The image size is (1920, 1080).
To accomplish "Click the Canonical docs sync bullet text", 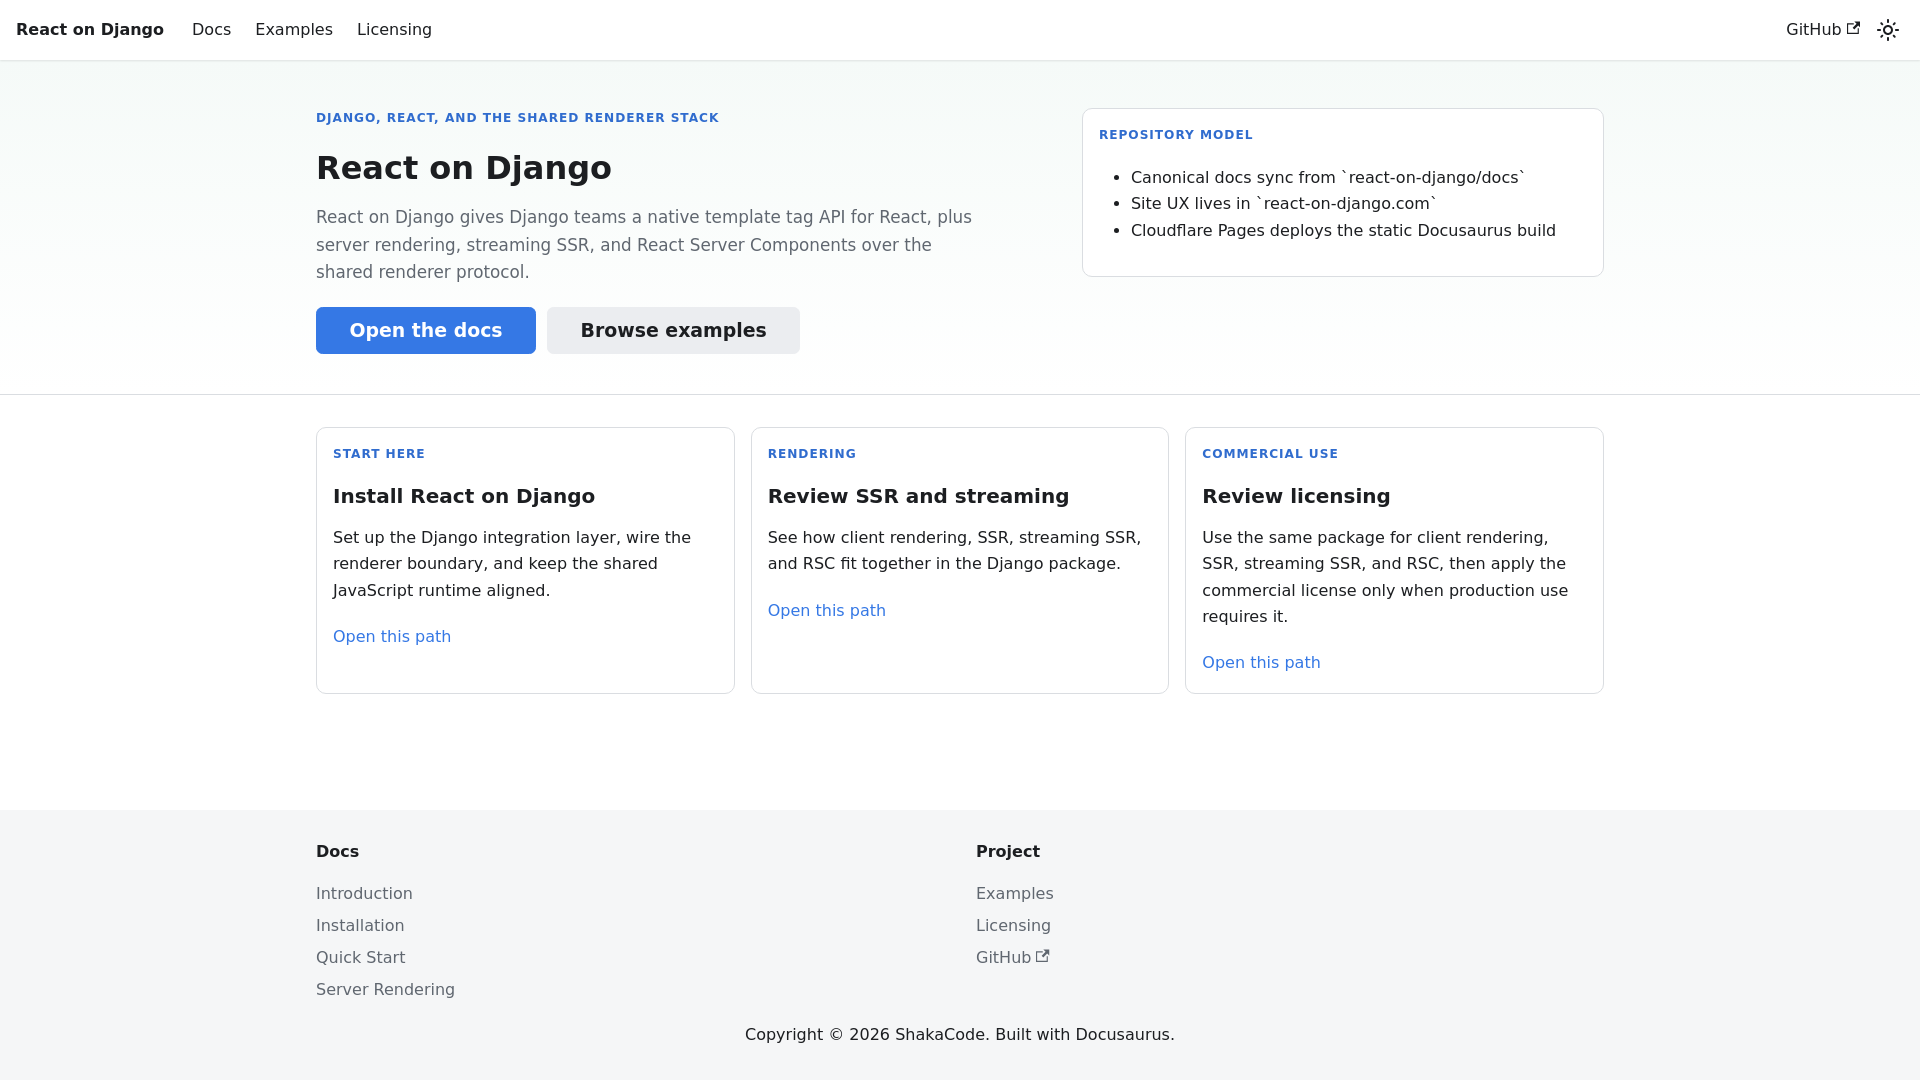I will click(x=1328, y=178).
